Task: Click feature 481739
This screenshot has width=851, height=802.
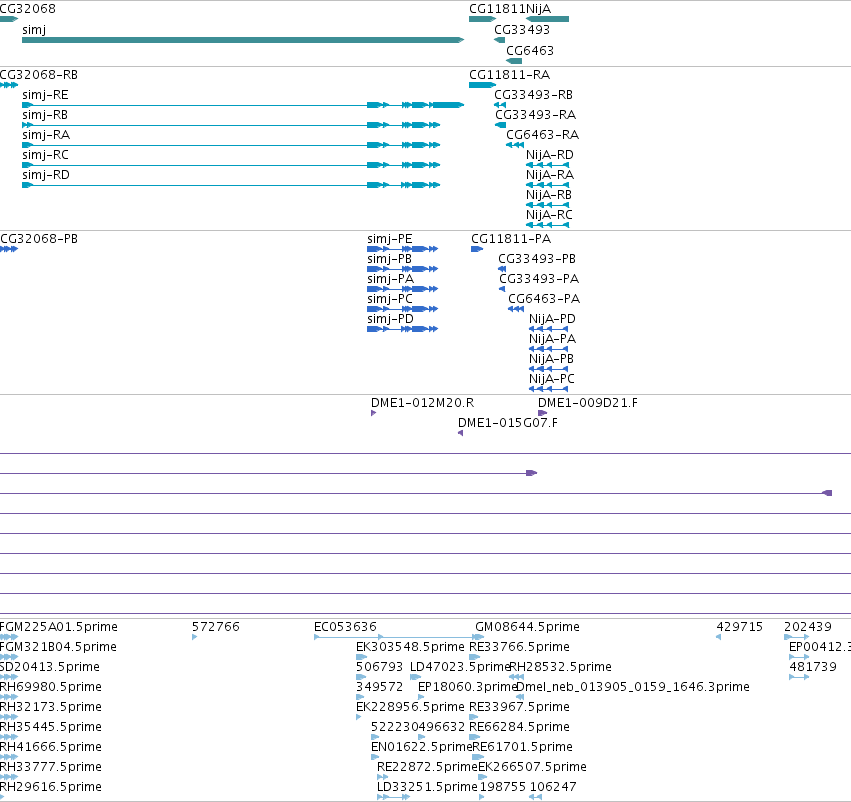Action: [799, 677]
